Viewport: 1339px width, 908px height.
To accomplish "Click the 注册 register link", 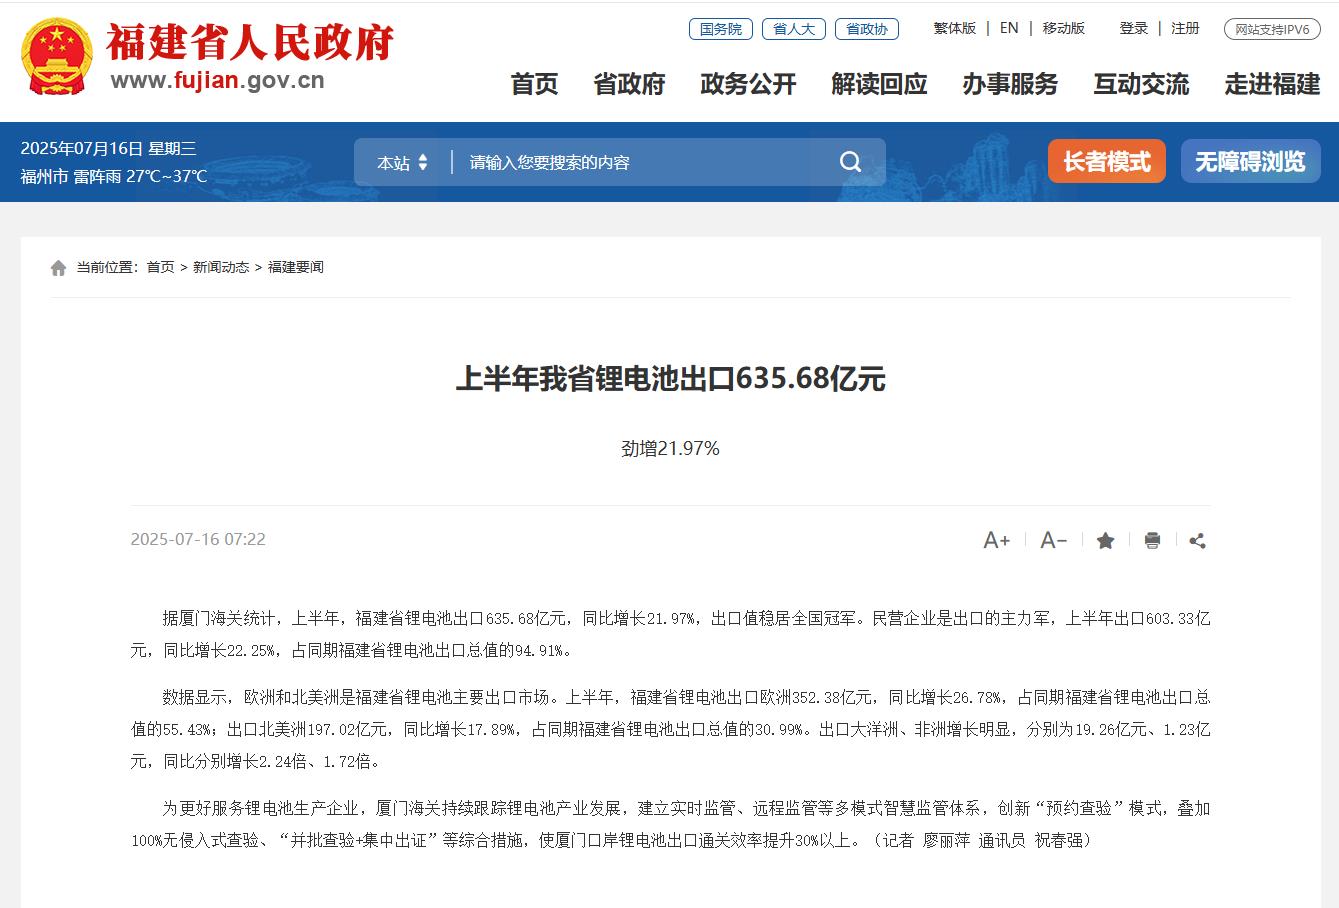I will point(1185,28).
